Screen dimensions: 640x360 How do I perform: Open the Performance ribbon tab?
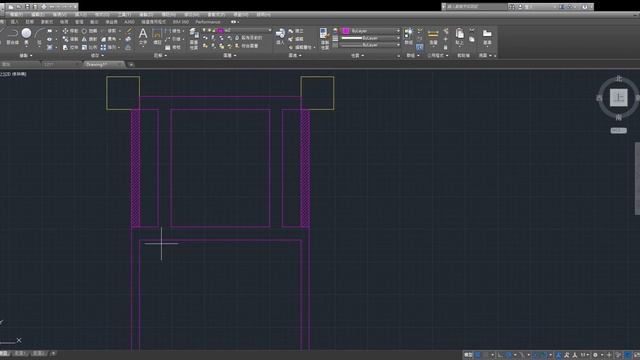tap(208, 22)
